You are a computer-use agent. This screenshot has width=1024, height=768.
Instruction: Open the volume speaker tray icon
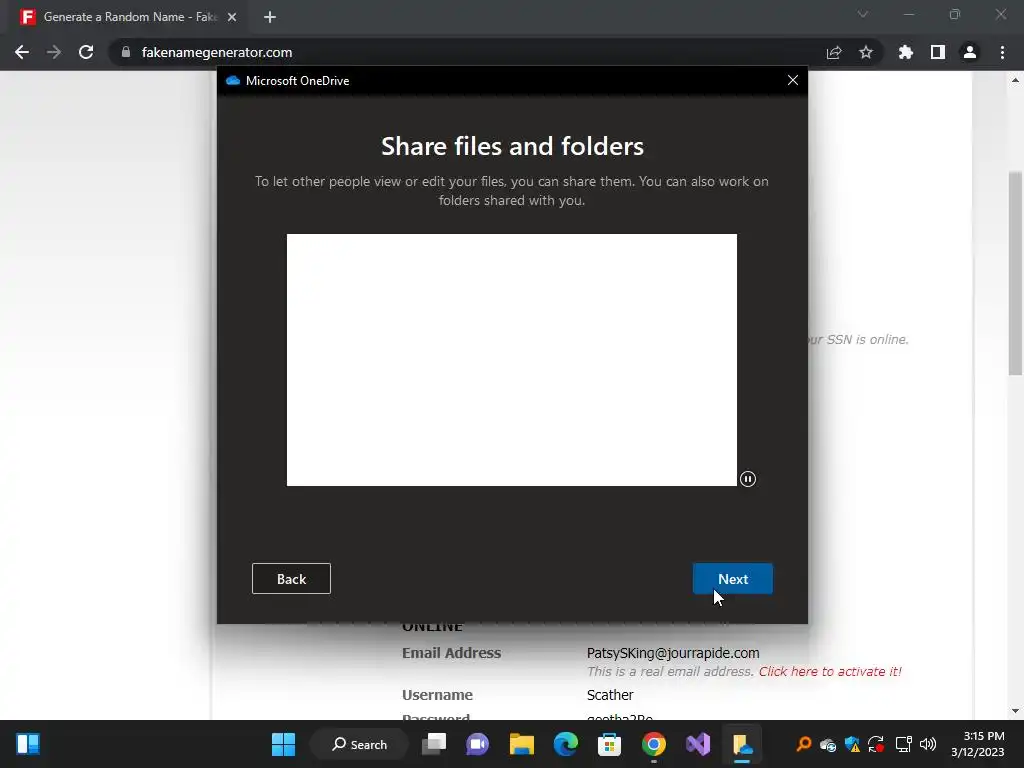pos(927,744)
